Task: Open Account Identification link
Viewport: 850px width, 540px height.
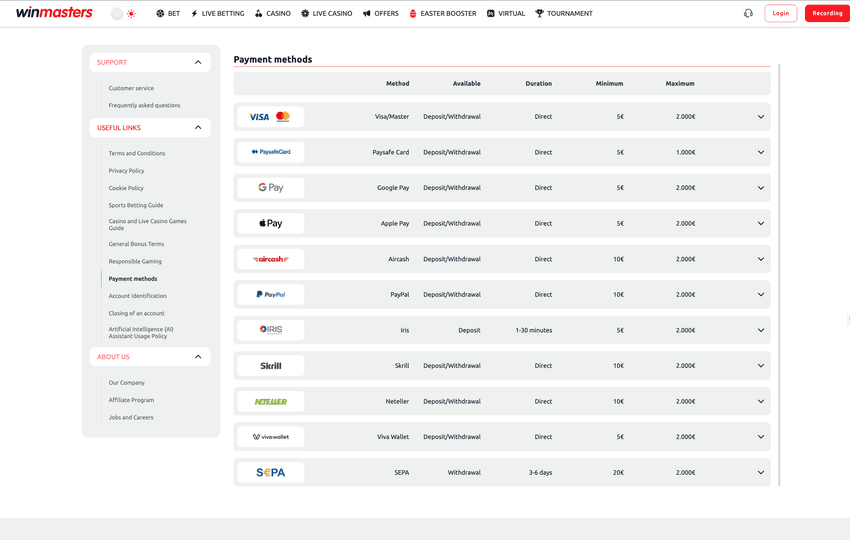Action: point(137,296)
